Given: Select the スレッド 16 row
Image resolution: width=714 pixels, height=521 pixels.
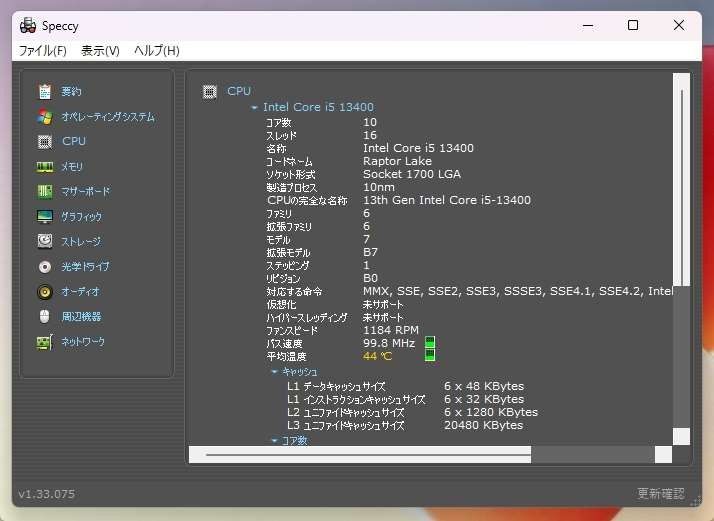Looking at the screenshot, I should 321,135.
